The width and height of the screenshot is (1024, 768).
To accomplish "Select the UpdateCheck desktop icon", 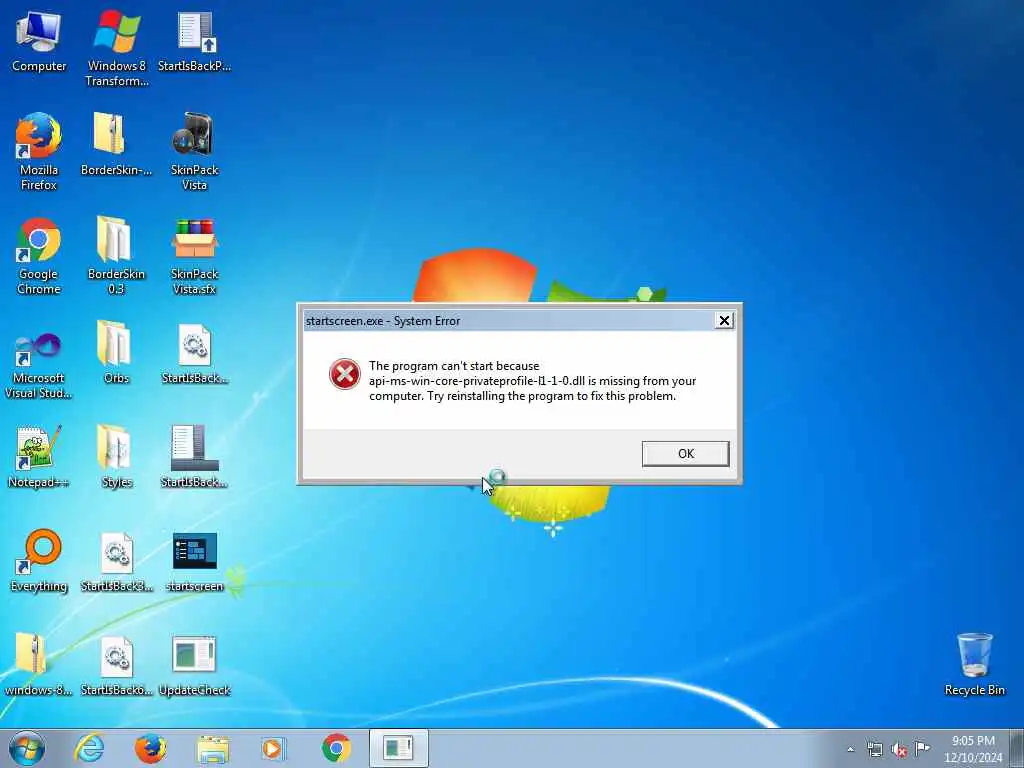I will point(195,665).
